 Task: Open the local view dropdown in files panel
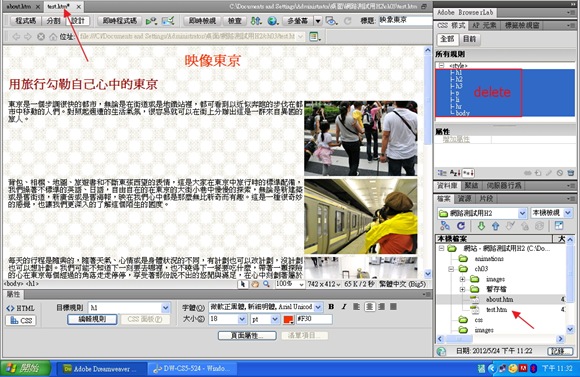click(x=568, y=213)
